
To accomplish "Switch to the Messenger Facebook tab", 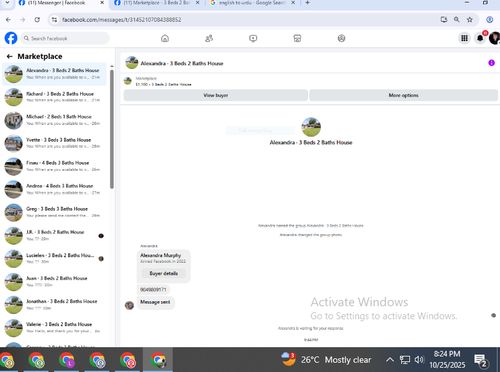I will tap(61, 3).
